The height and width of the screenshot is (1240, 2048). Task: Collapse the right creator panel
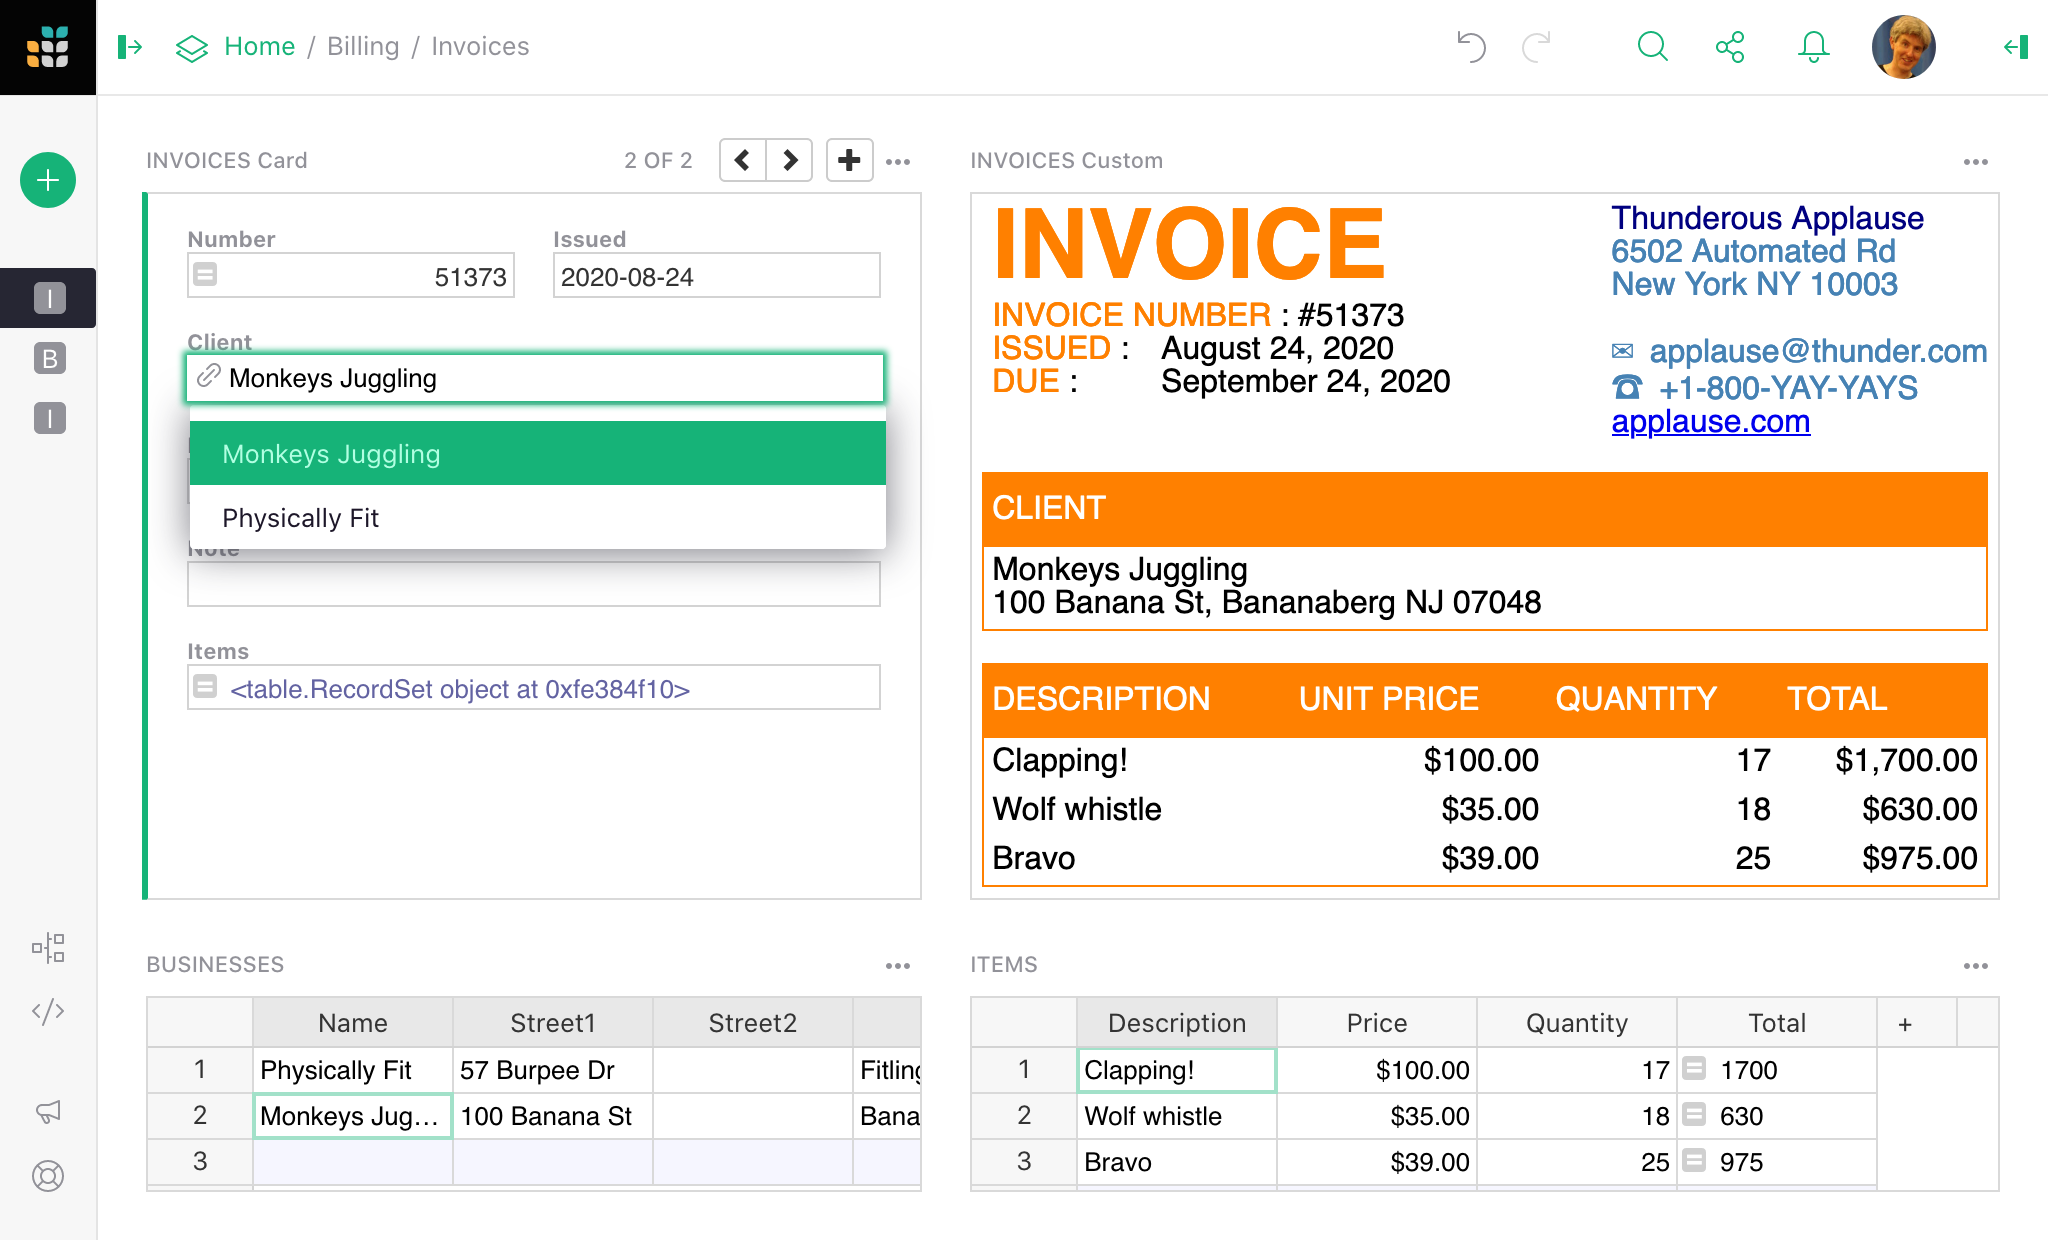click(x=2013, y=46)
